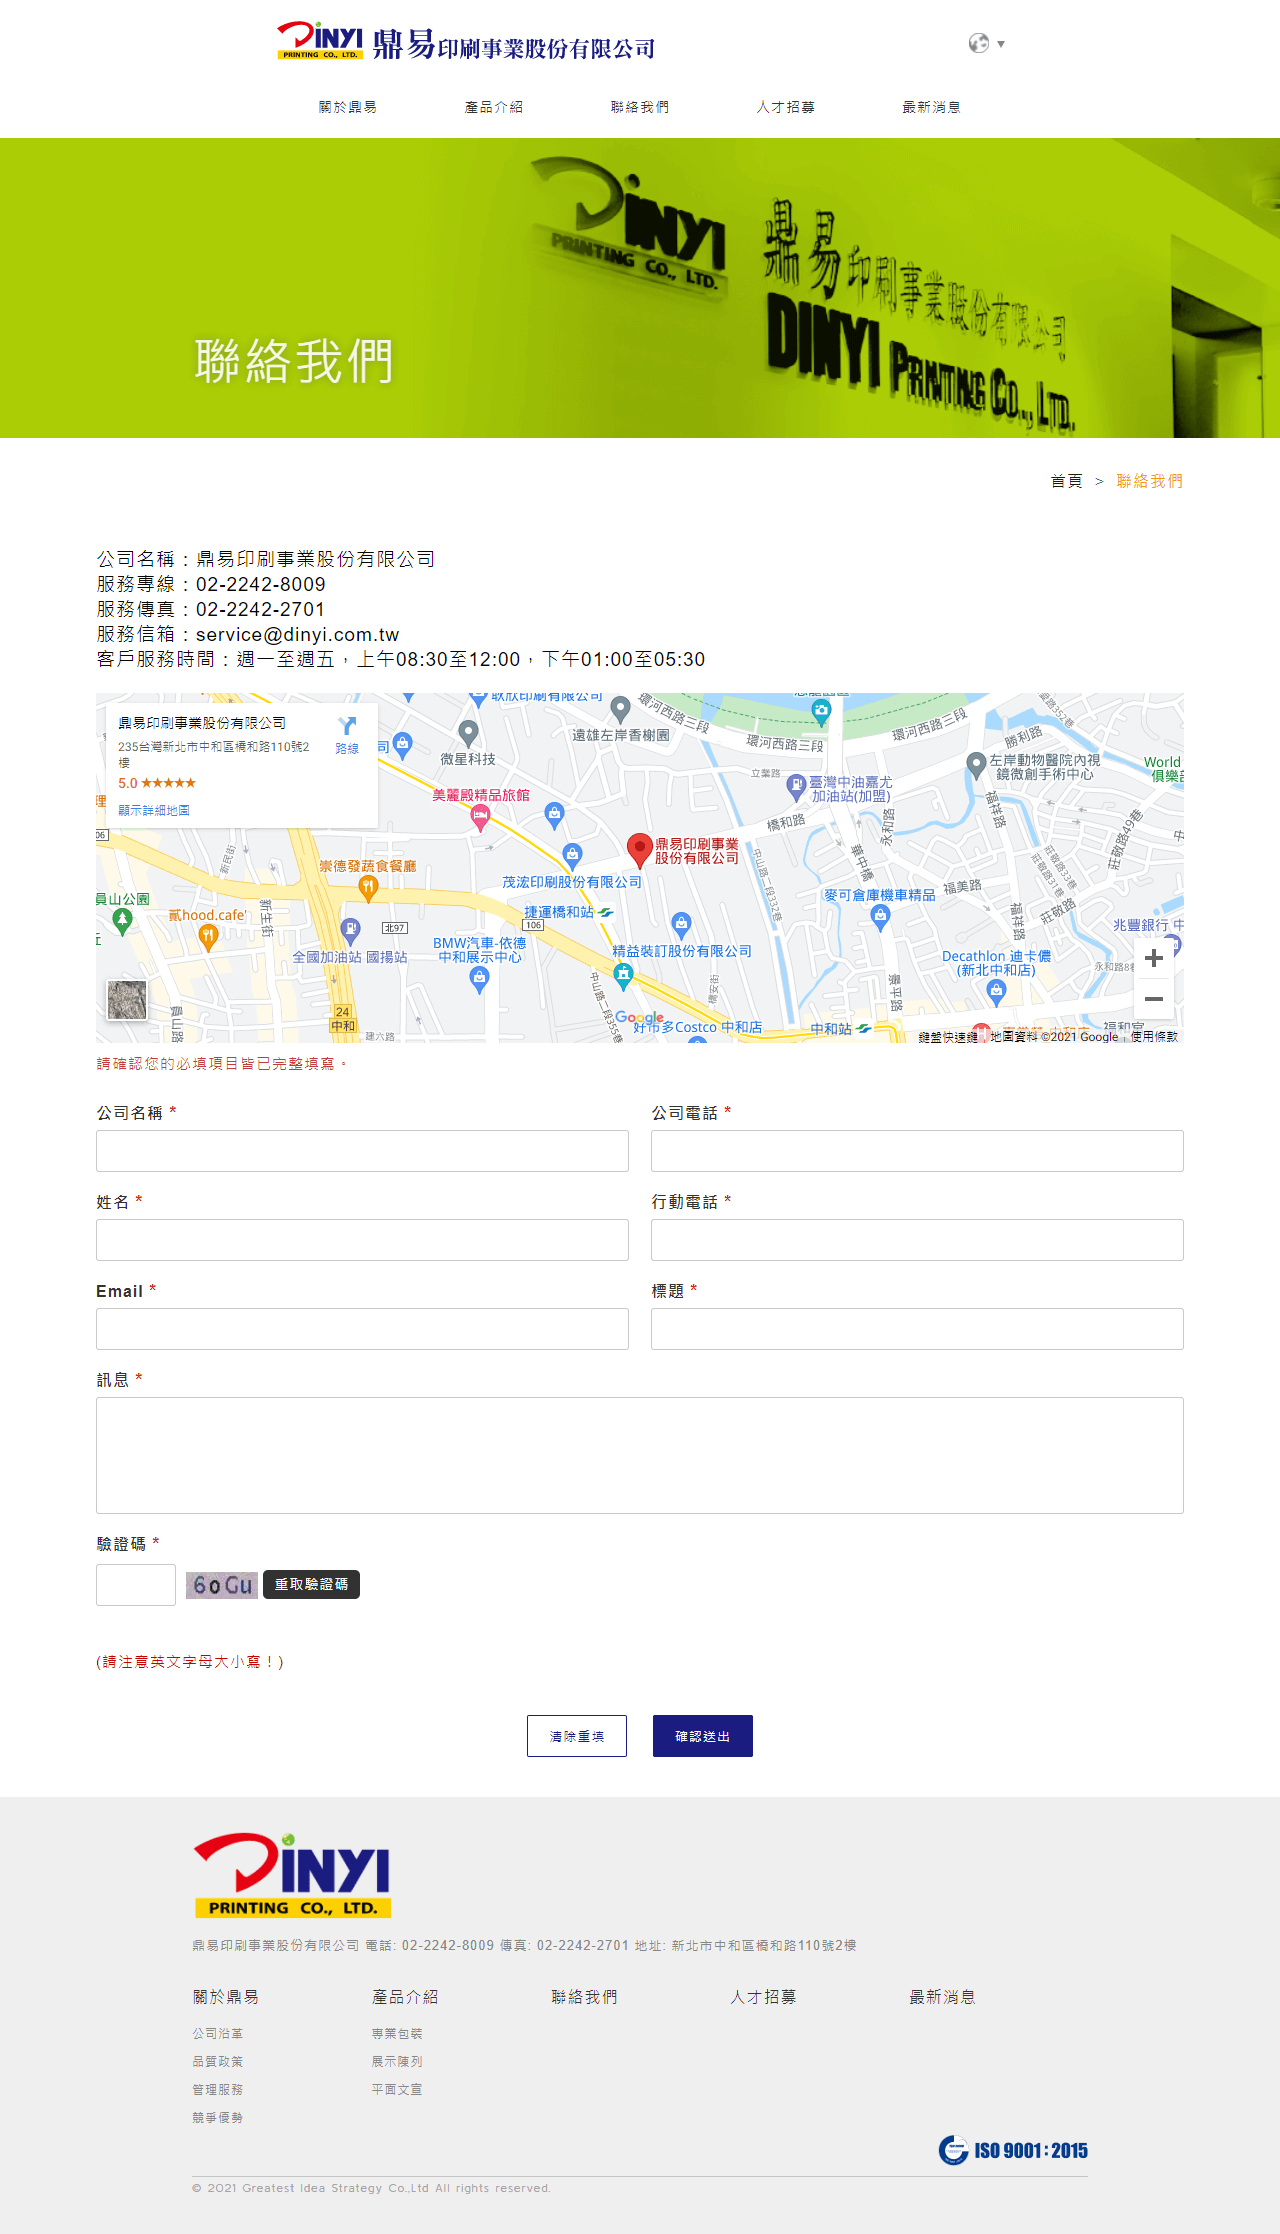Open 關於鼎易 in top navigation
Viewport: 1280px width, 2234px height.
348,107
